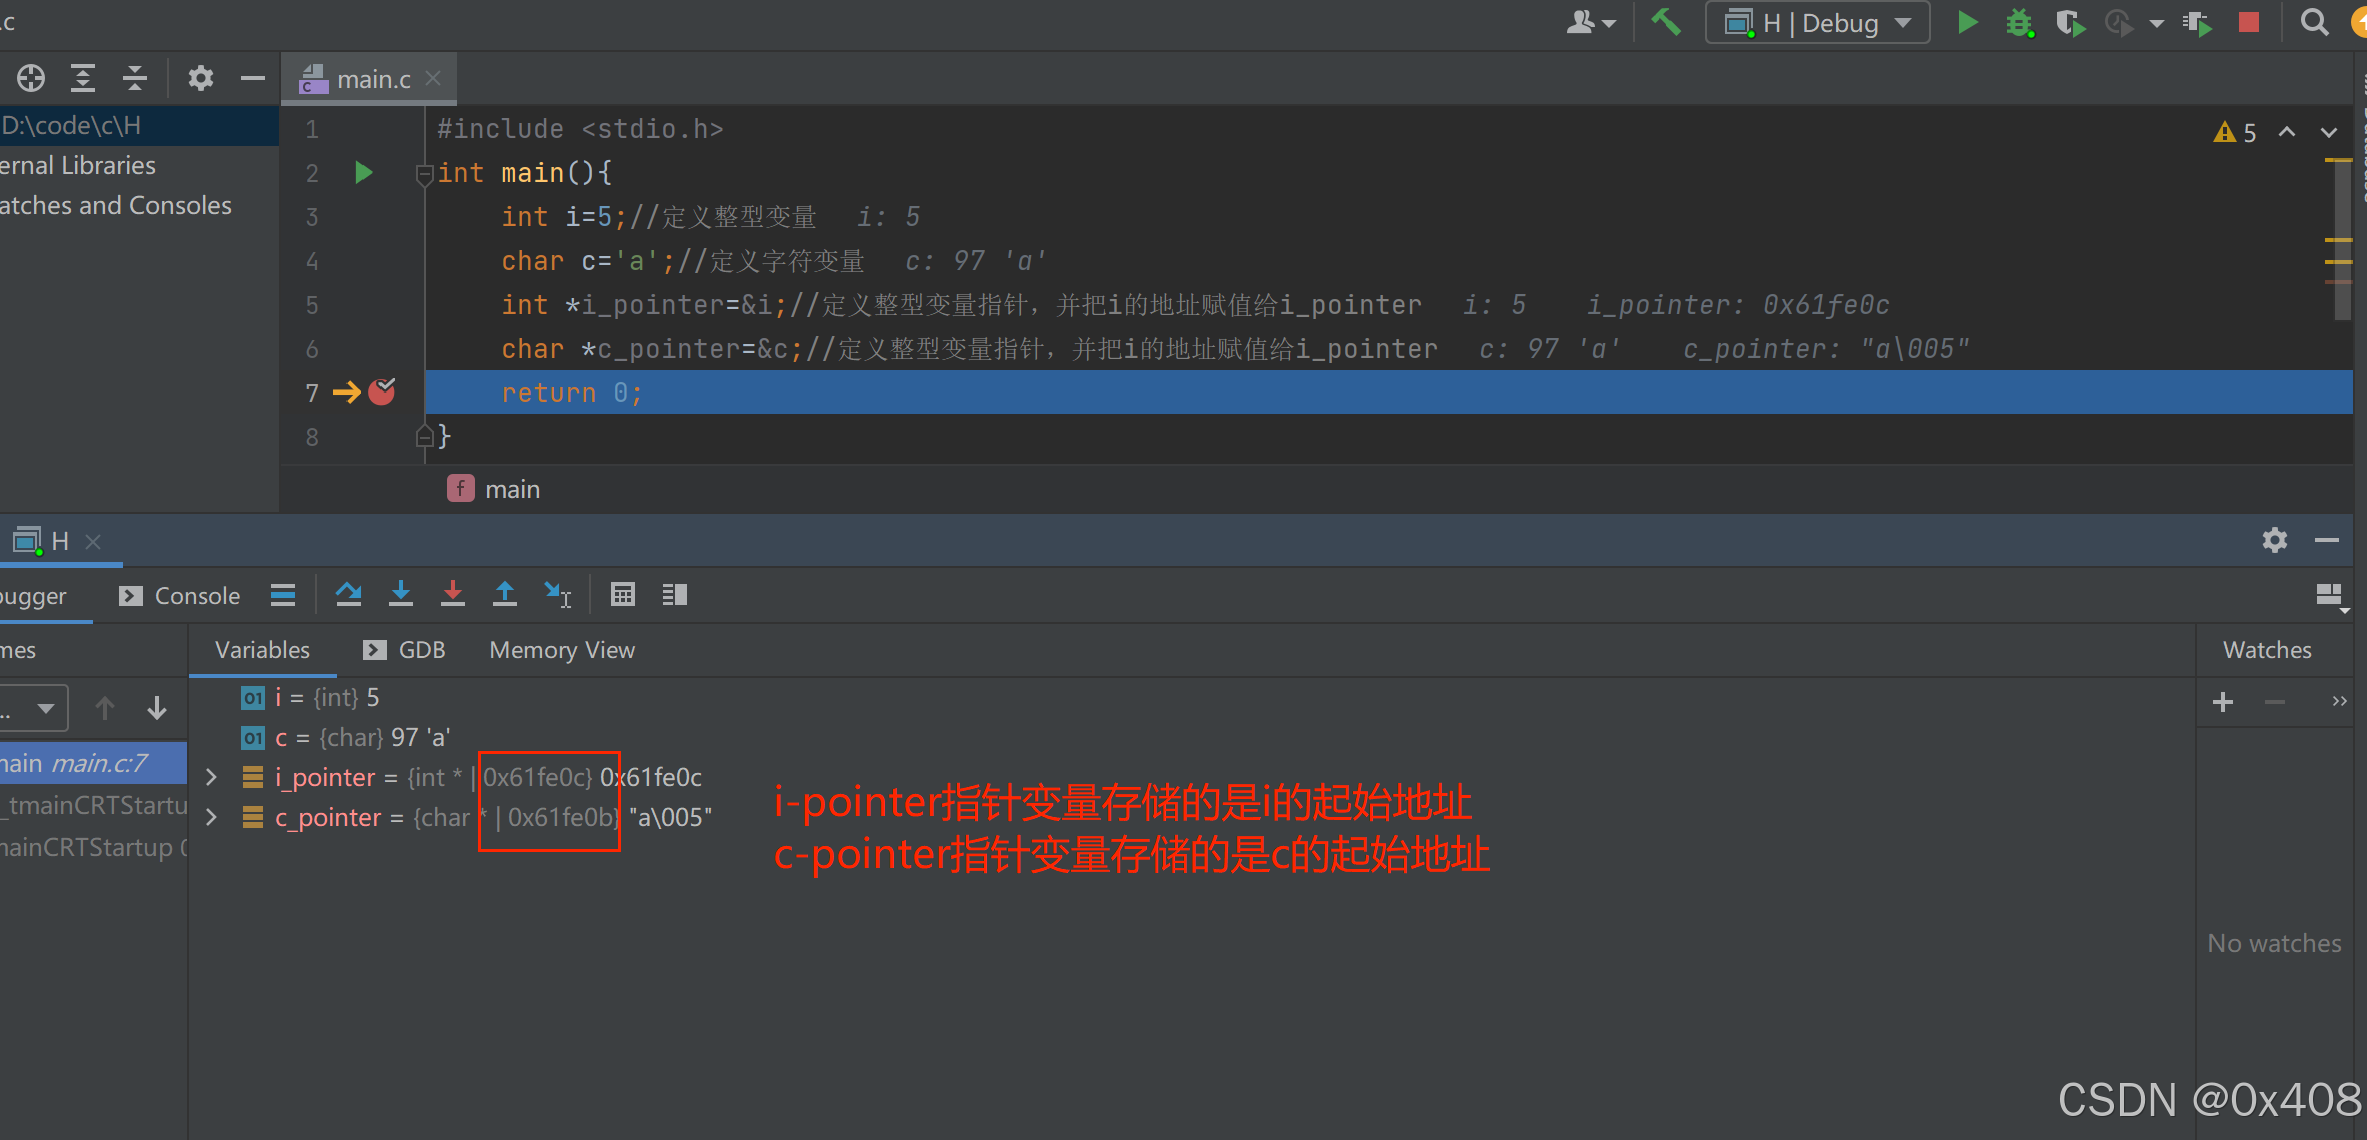This screenshot has width=2367, height=1140.
Task: Open the H | Debug configuration dropdown
Action: pyautogui.click(x=1818, y=22)
